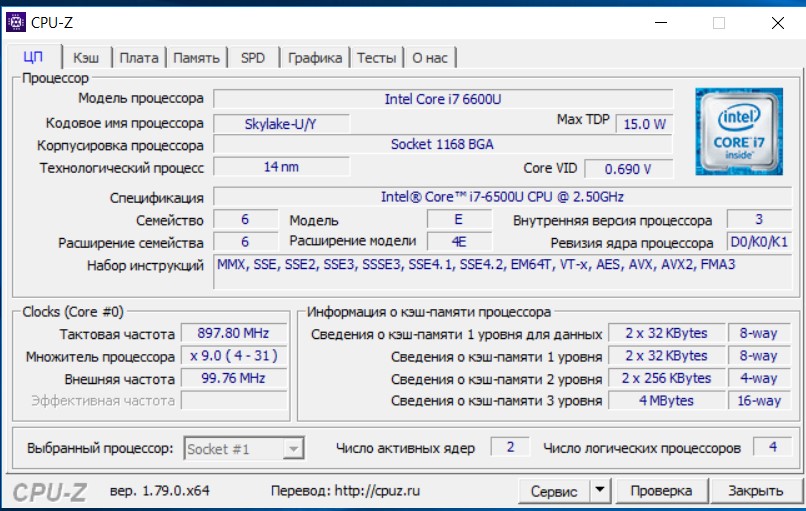Click the 4-way L2 associativity value
The width and height of the screenshot is (806, 511).
(759, 378)
